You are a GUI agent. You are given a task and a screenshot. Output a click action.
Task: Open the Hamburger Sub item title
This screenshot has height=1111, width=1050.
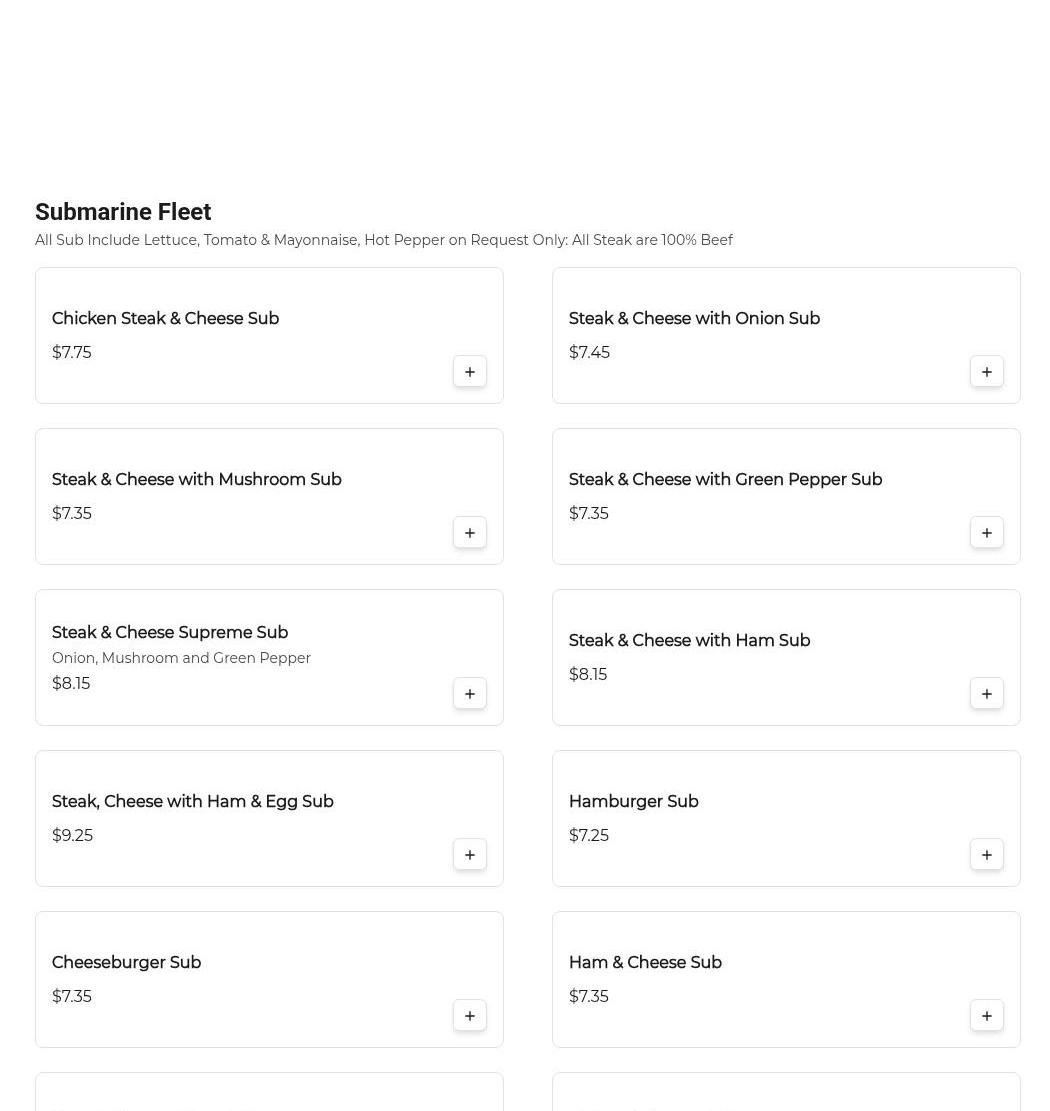coord(633,802)
